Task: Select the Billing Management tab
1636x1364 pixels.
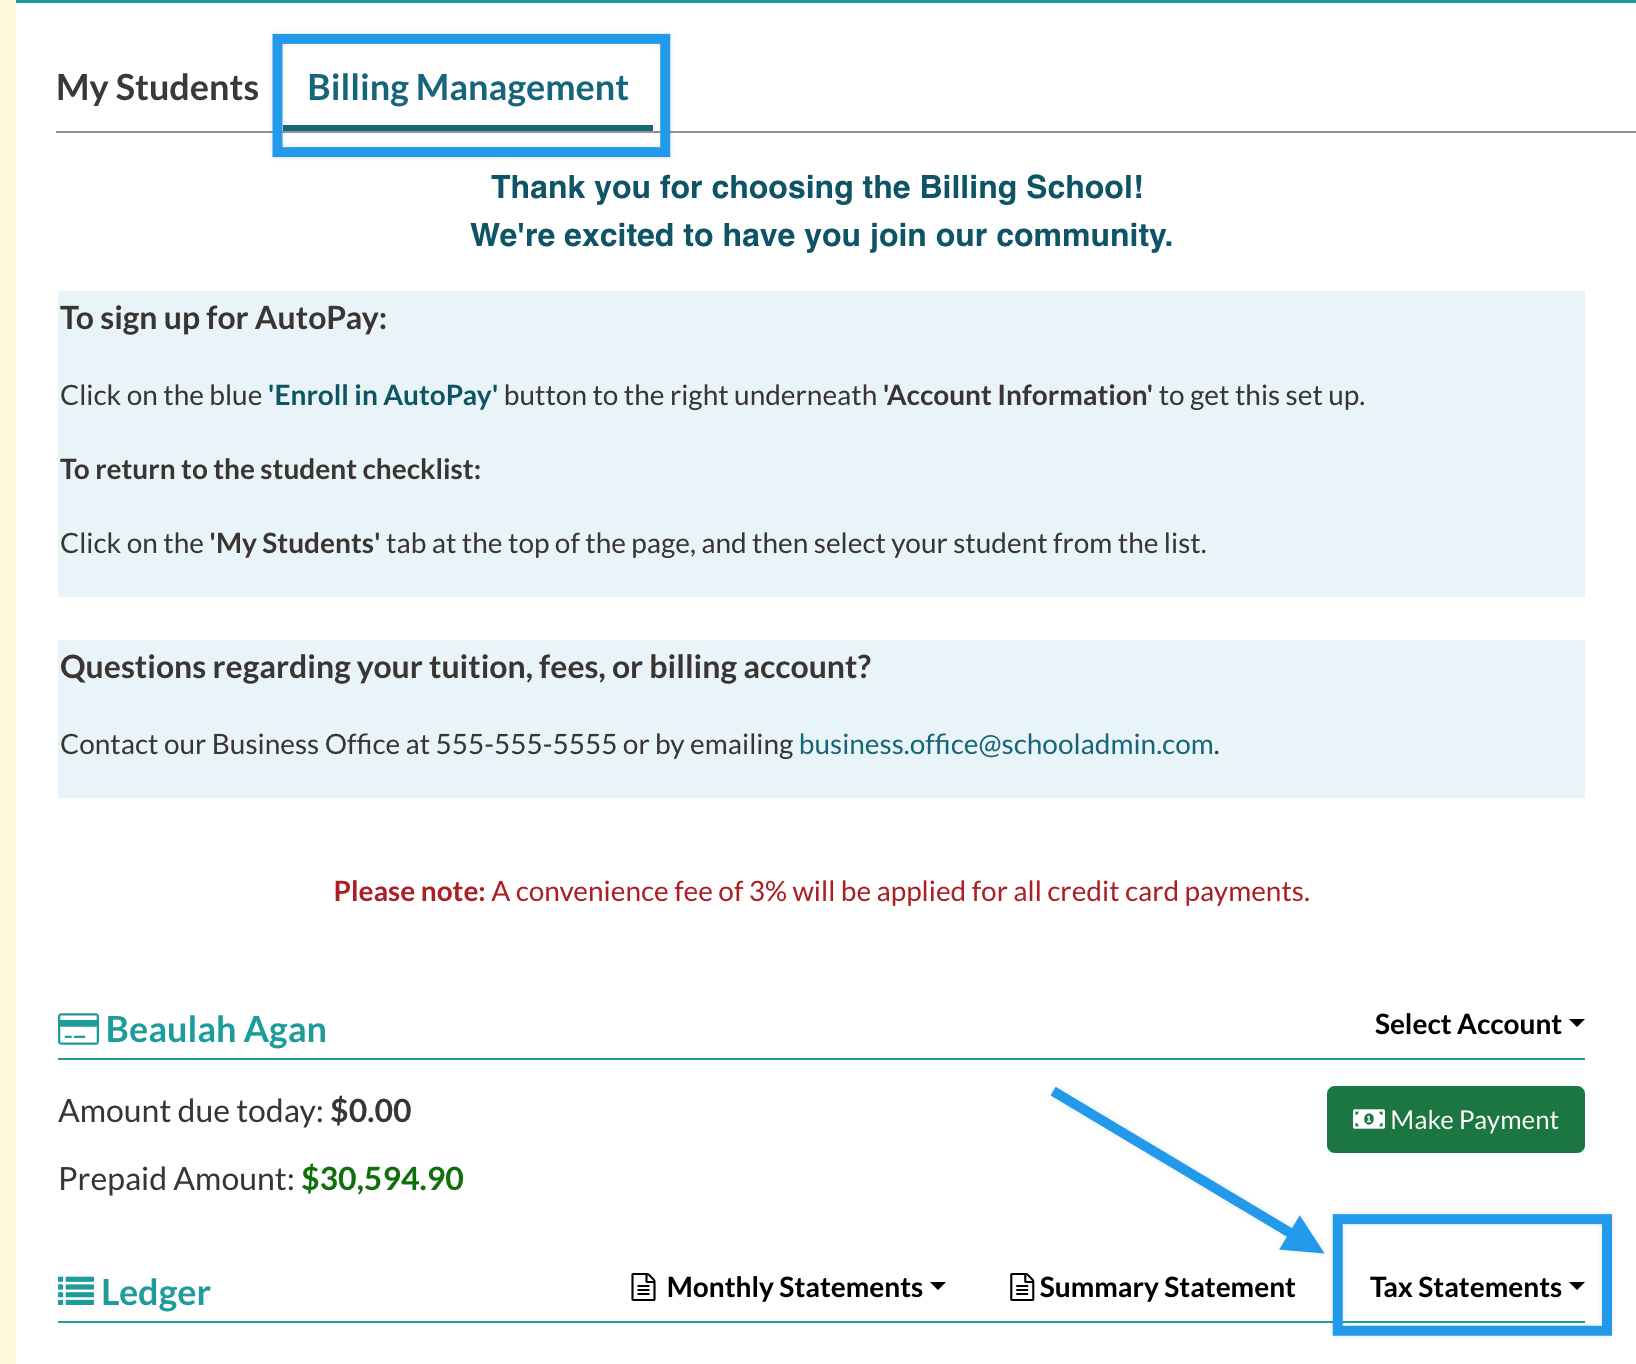Action: click(x=467, y=88)
